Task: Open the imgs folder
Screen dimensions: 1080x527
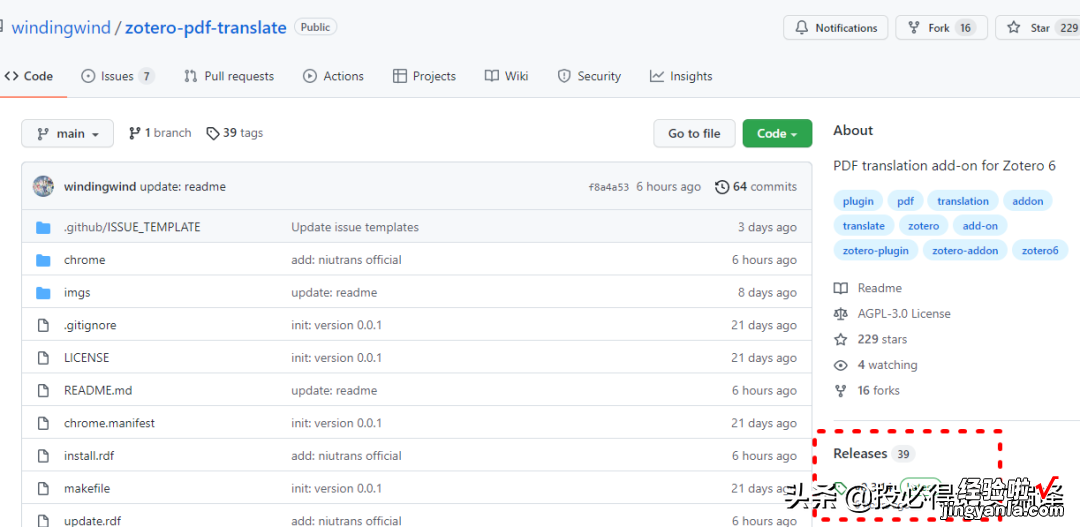Action: tap(77, 293)
